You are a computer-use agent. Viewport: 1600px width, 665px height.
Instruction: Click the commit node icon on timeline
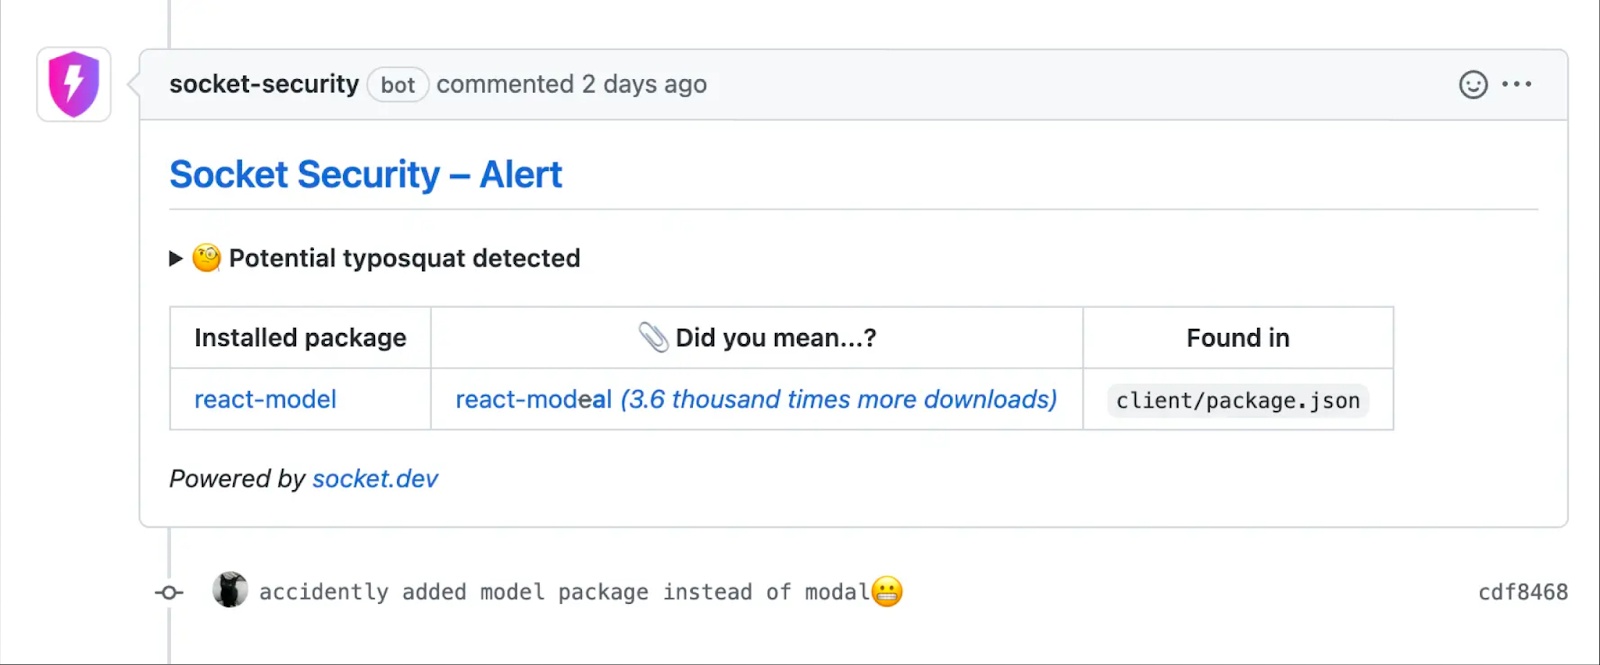[169, 593]
